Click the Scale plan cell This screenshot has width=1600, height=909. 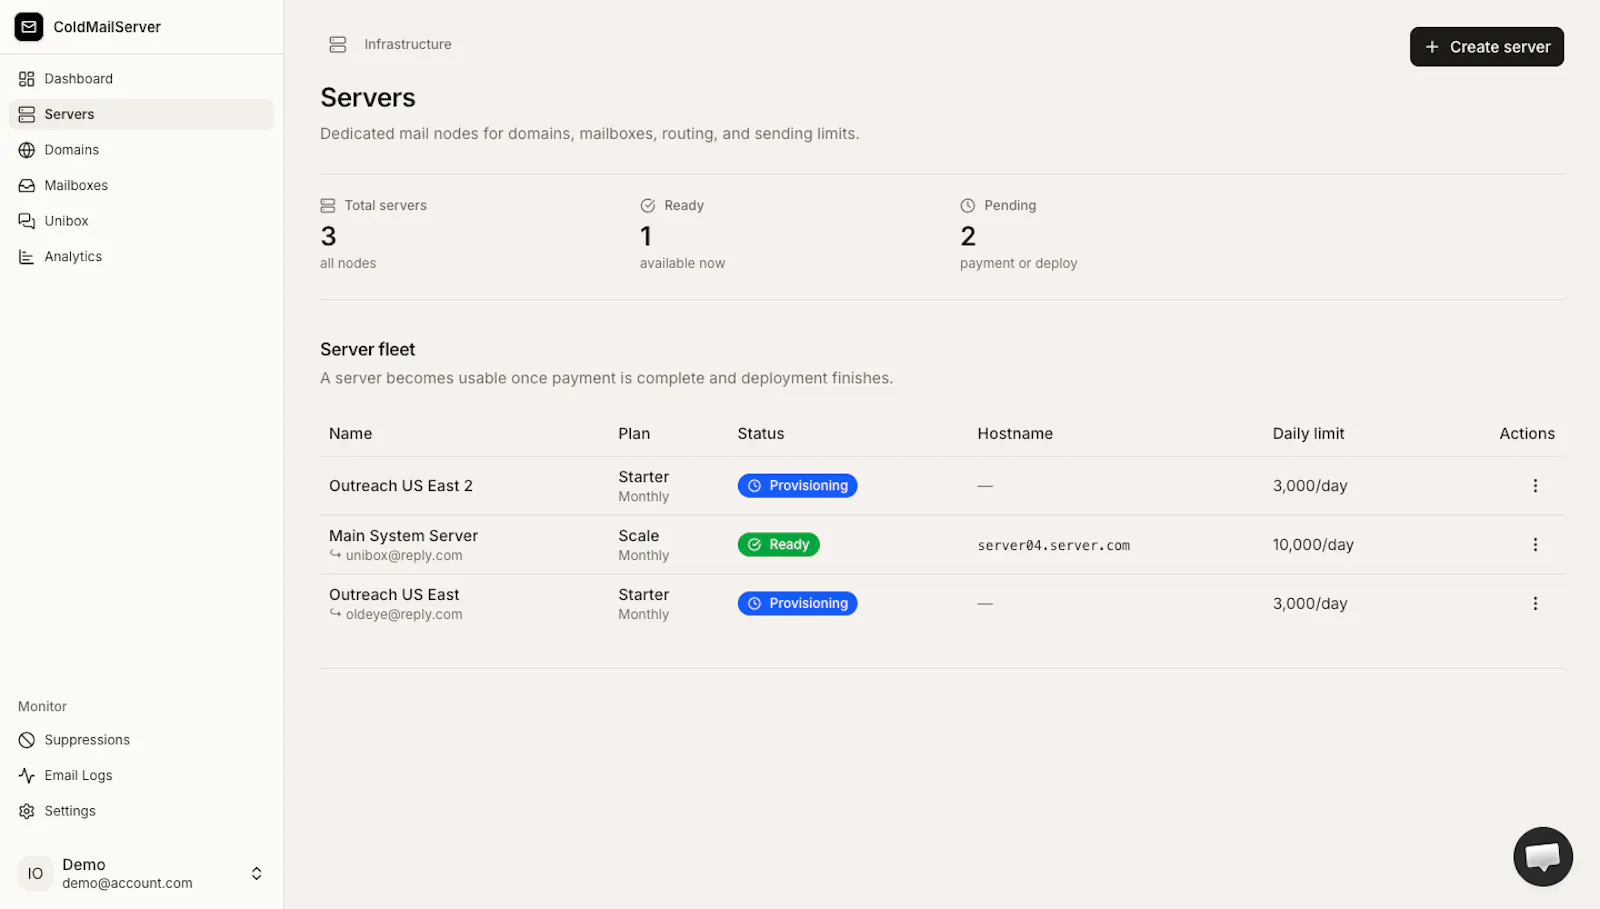tap(644, 545)
